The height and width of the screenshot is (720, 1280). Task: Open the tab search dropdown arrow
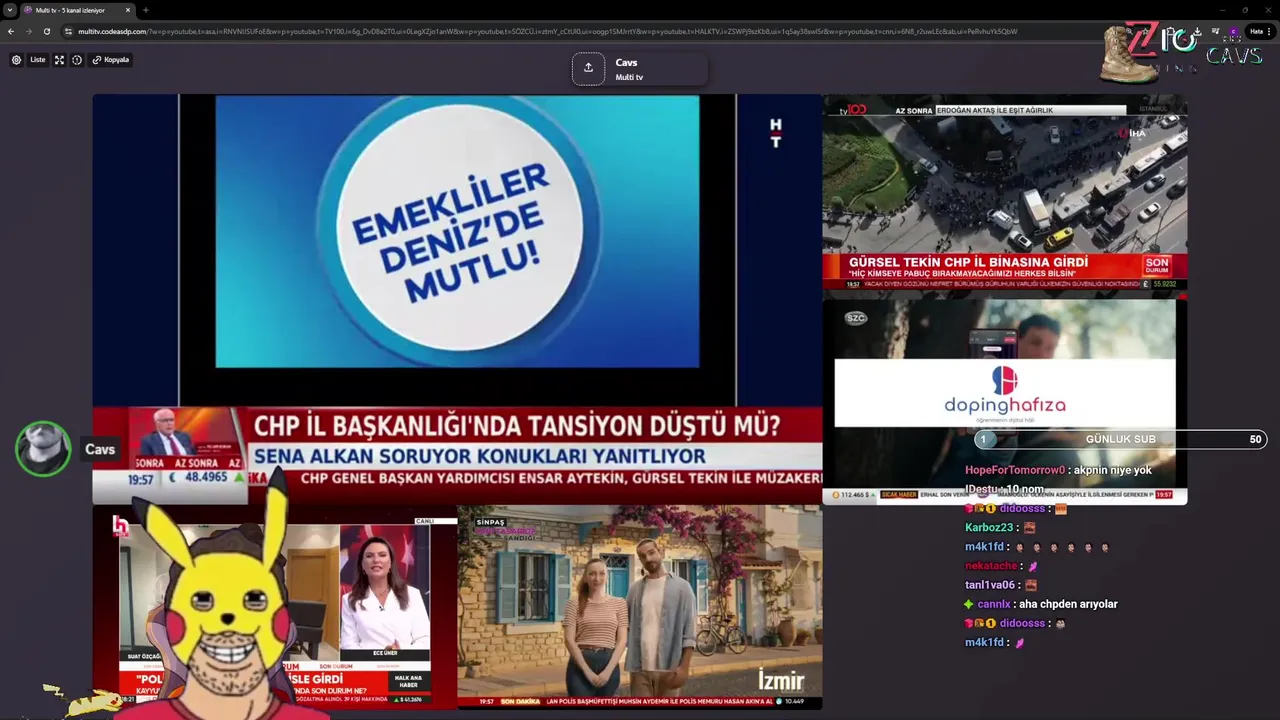coord(10,10)
